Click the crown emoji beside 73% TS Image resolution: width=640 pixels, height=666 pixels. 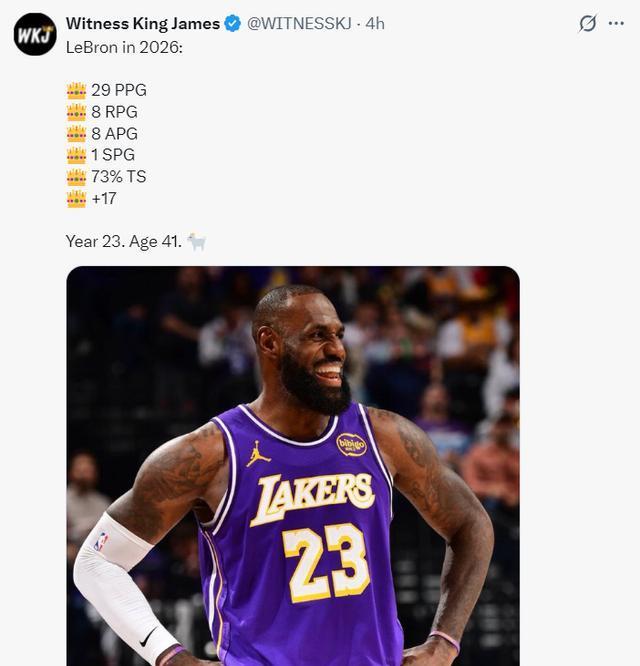coord(77,177)
